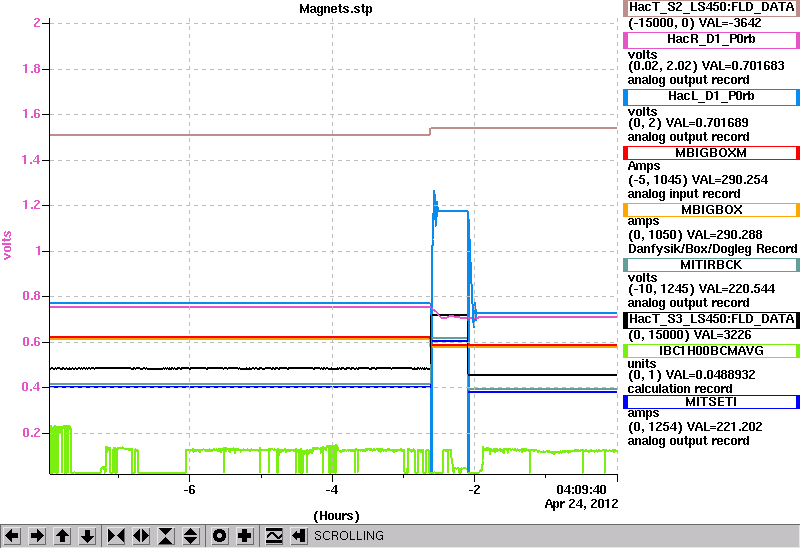Click the '(Hours)' x-axis label

(336, 516)
